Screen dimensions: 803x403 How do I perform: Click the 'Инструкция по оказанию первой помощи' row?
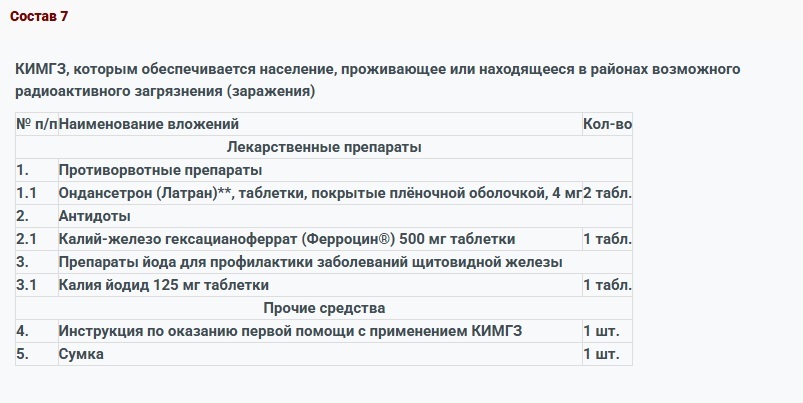point(324,331)
